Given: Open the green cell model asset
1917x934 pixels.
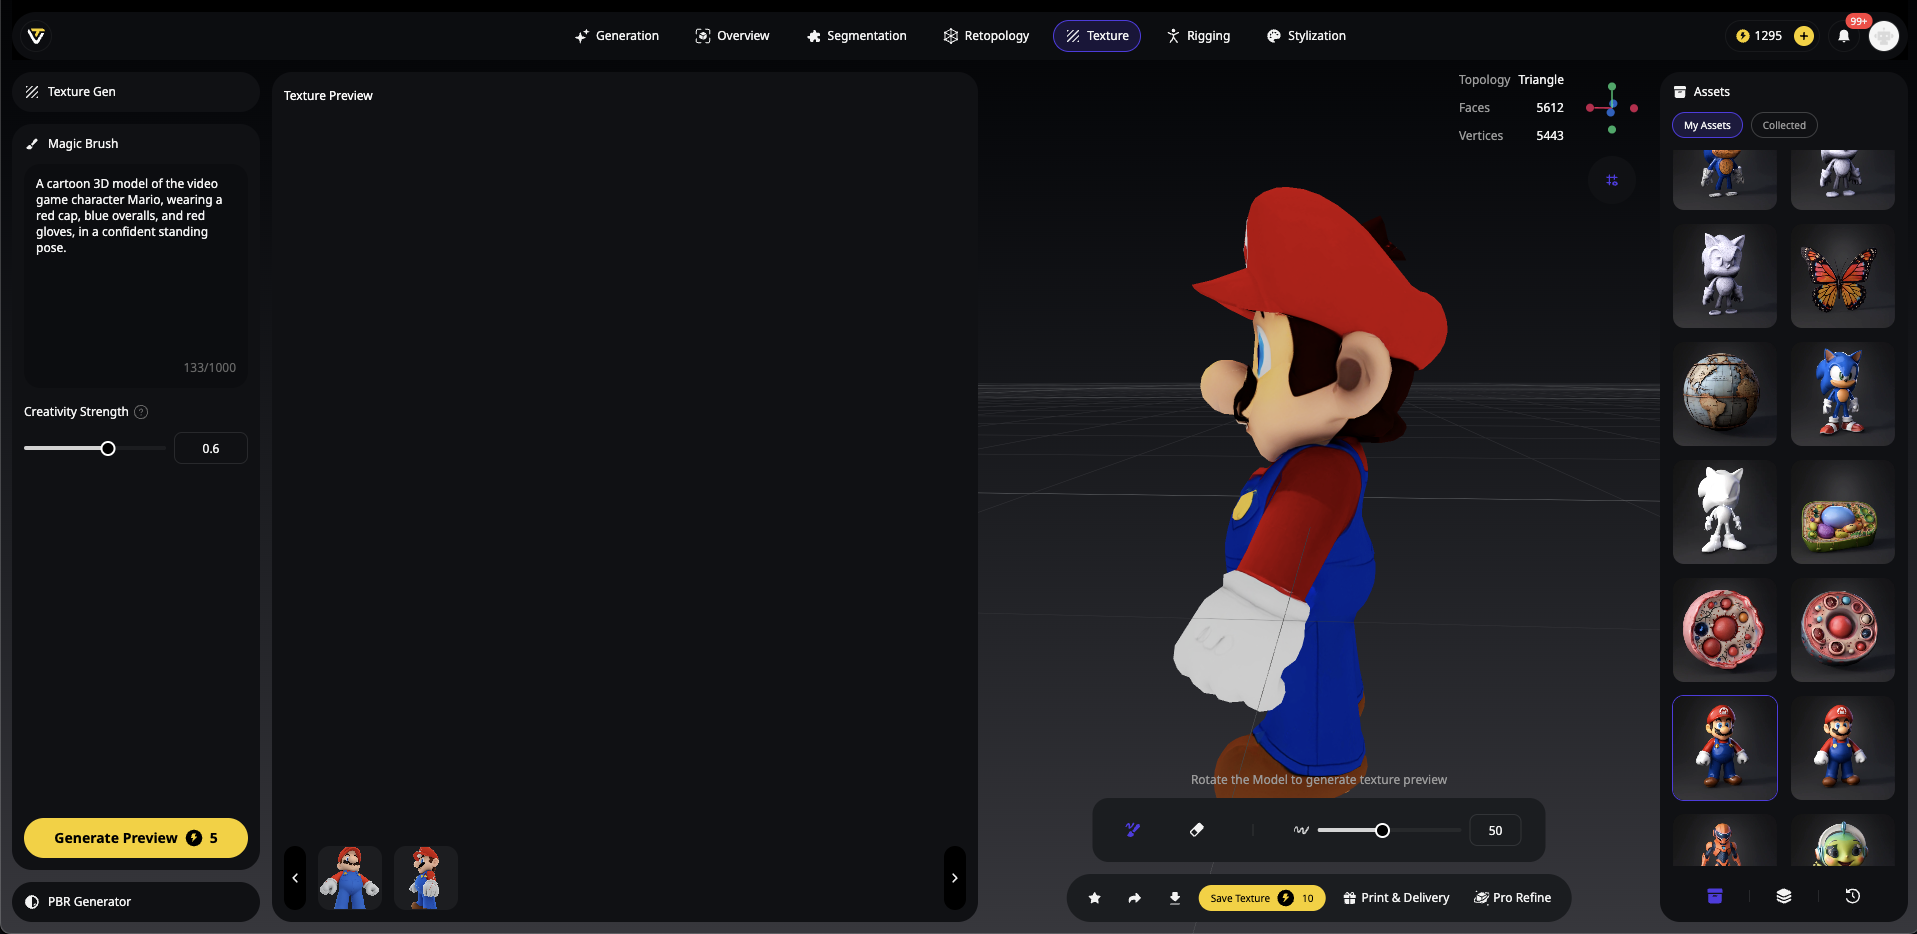Looking at the screenshot, I should [x=1843, y=512].
